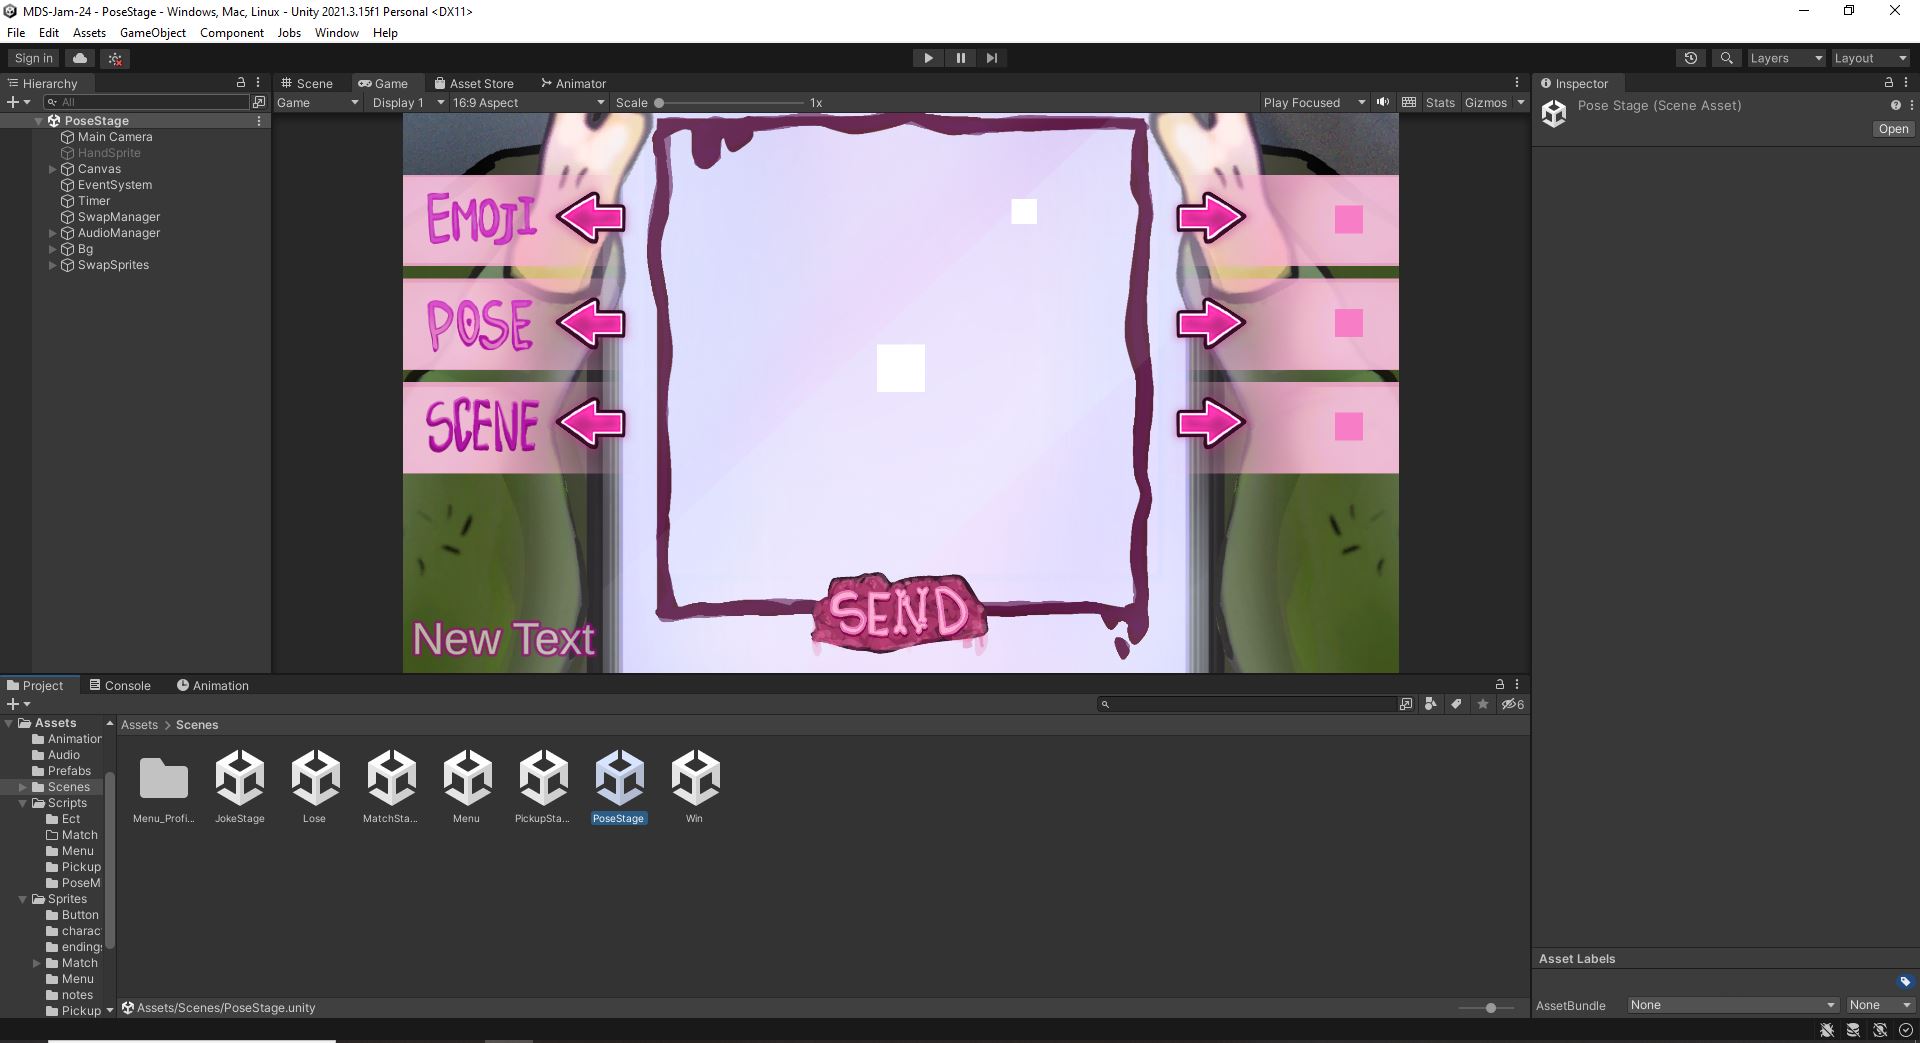Viewport: 1920px width, 1043px height.
Task: Toggle Gizmos in Game view
Action: (1485, 102)
